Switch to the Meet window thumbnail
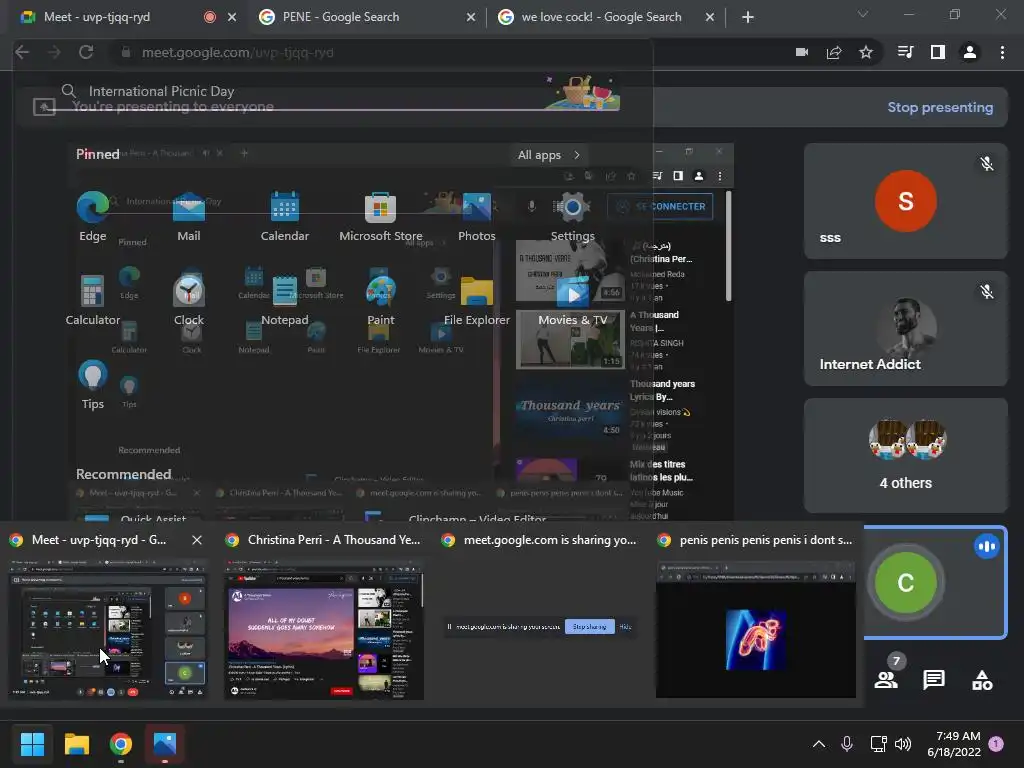The image size is (1024, 768). coord(108,629)
